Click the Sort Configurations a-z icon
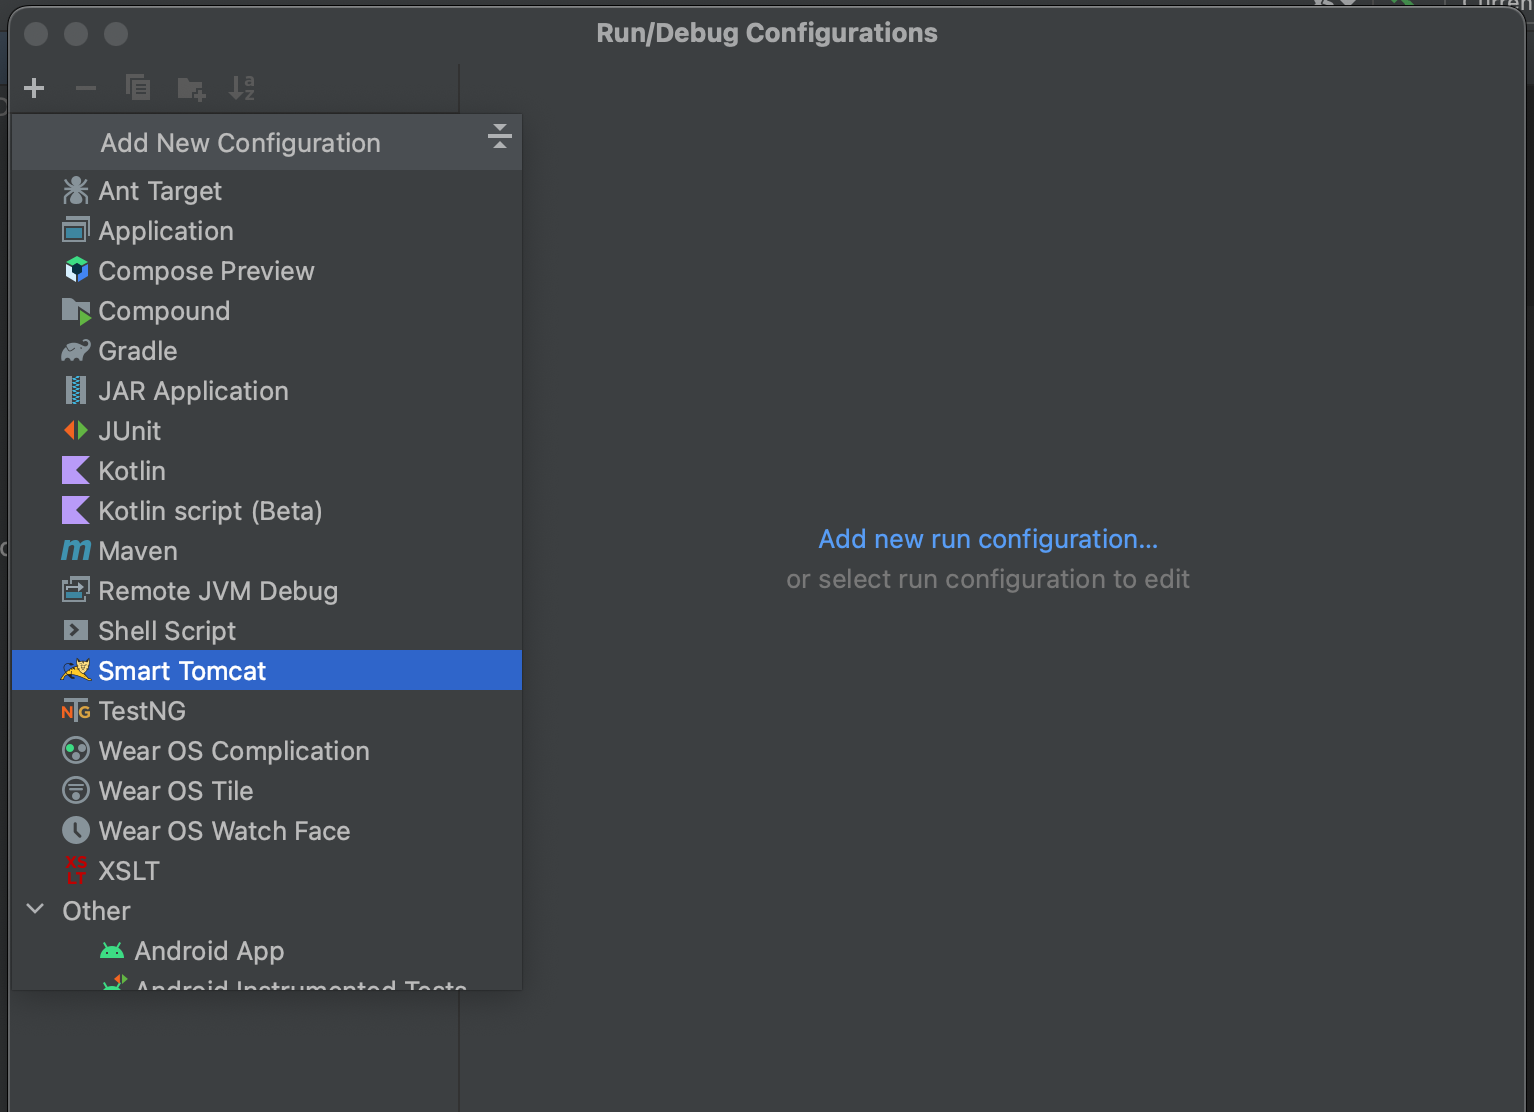This screenshot has width=1534, height=1112. click(242, 88)
